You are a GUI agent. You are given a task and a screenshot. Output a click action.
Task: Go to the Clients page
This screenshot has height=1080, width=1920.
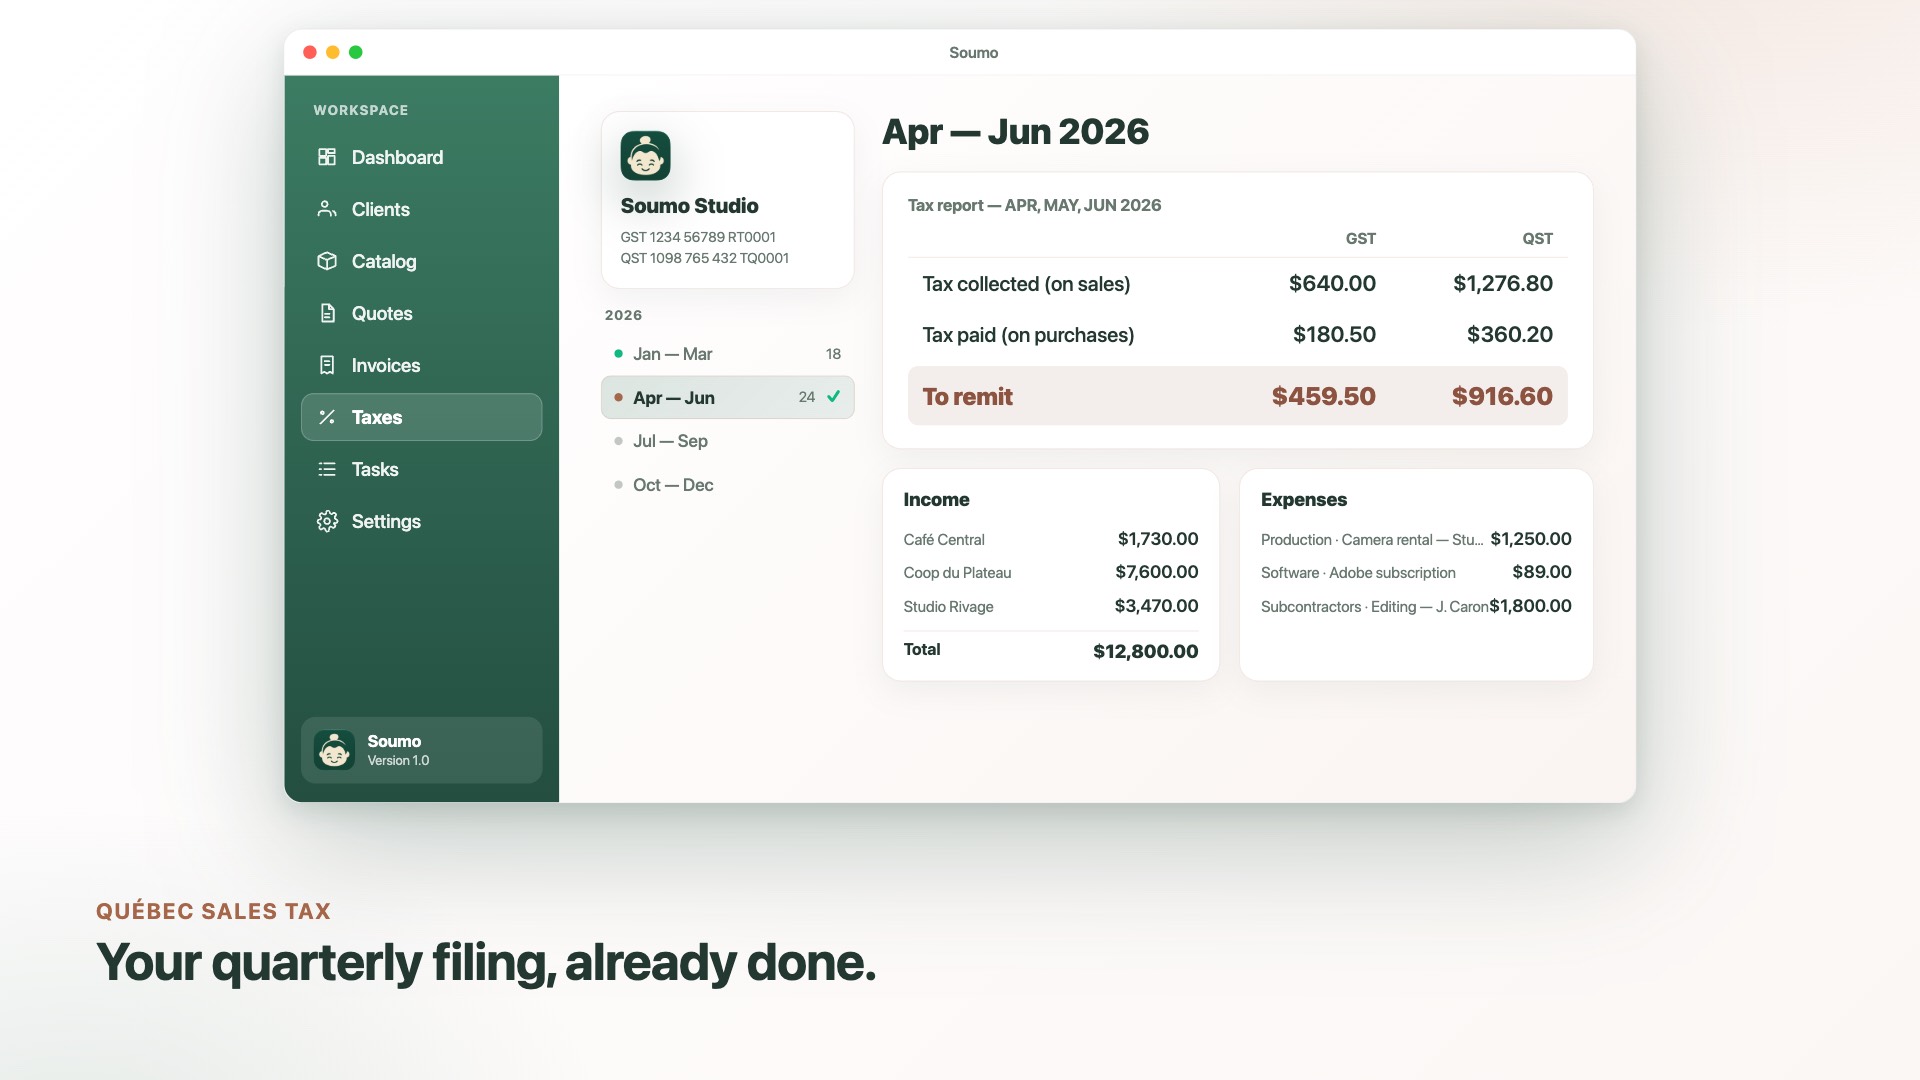point(421,209)
